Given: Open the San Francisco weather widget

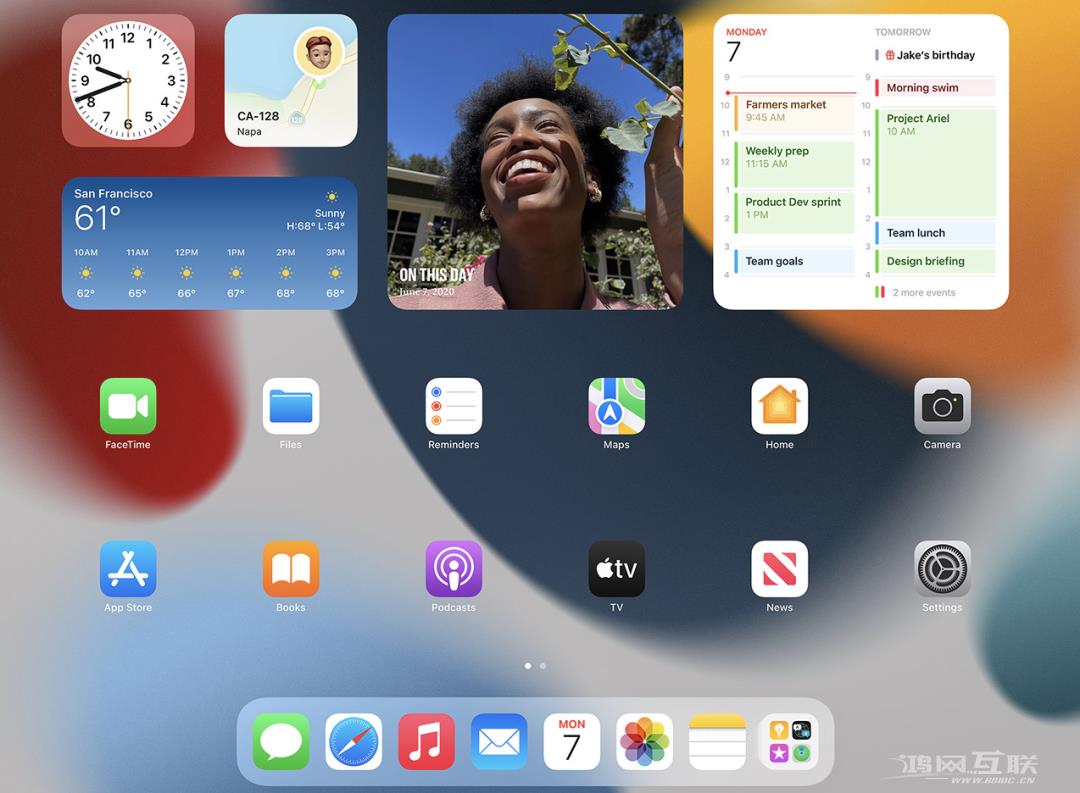Looking at the screenshot, I should pos(209,243).
